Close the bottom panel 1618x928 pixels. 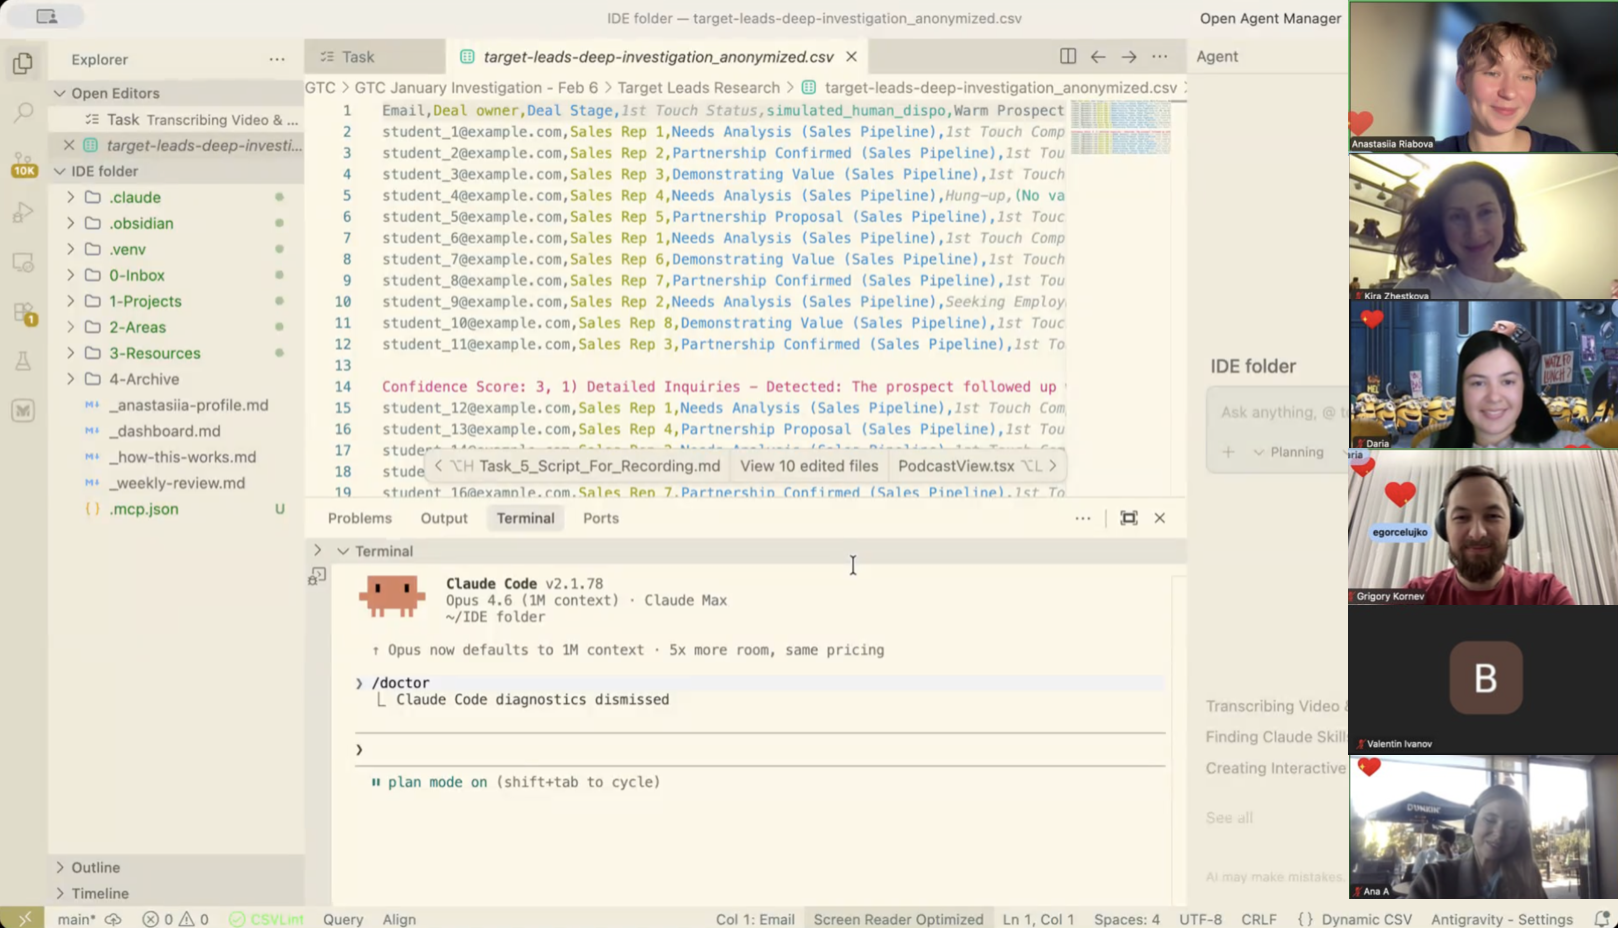(x=1160, y=518)
